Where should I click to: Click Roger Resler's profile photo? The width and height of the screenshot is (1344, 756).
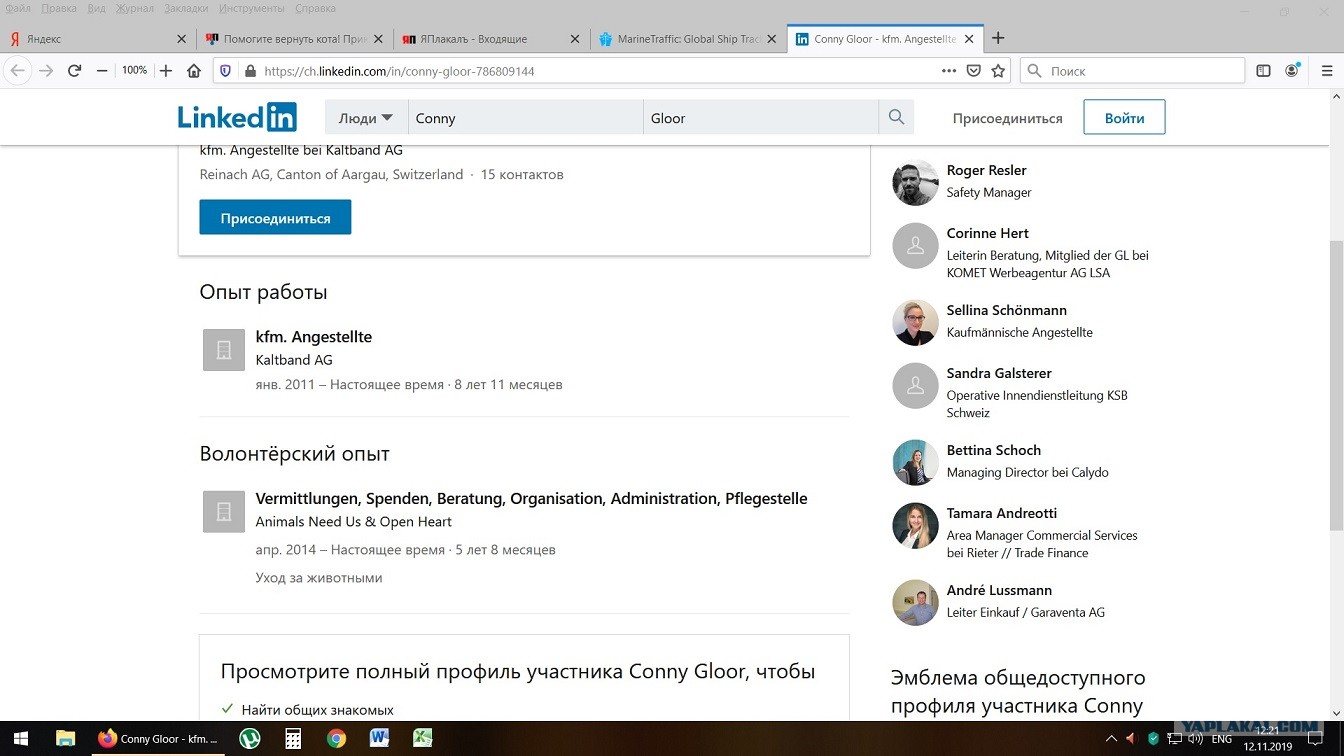click(x=915, y=182)
